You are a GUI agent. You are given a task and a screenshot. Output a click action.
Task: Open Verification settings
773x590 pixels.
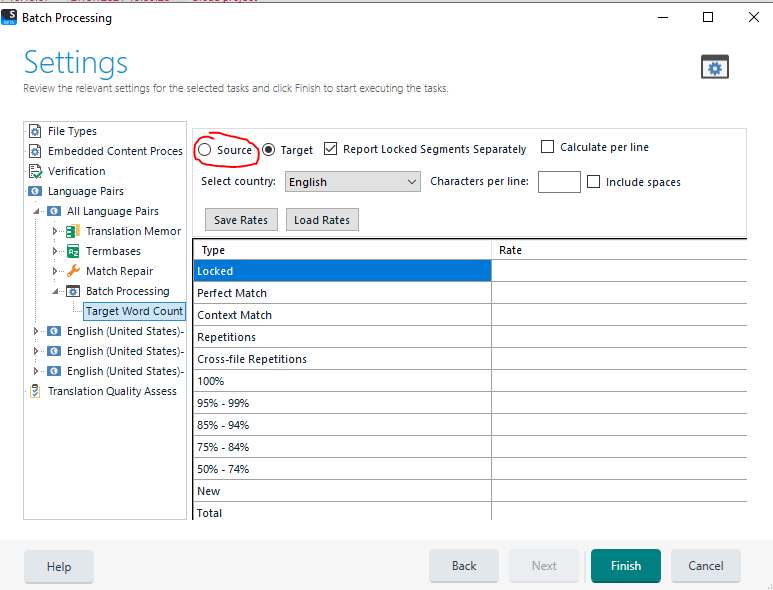(76, 171)
